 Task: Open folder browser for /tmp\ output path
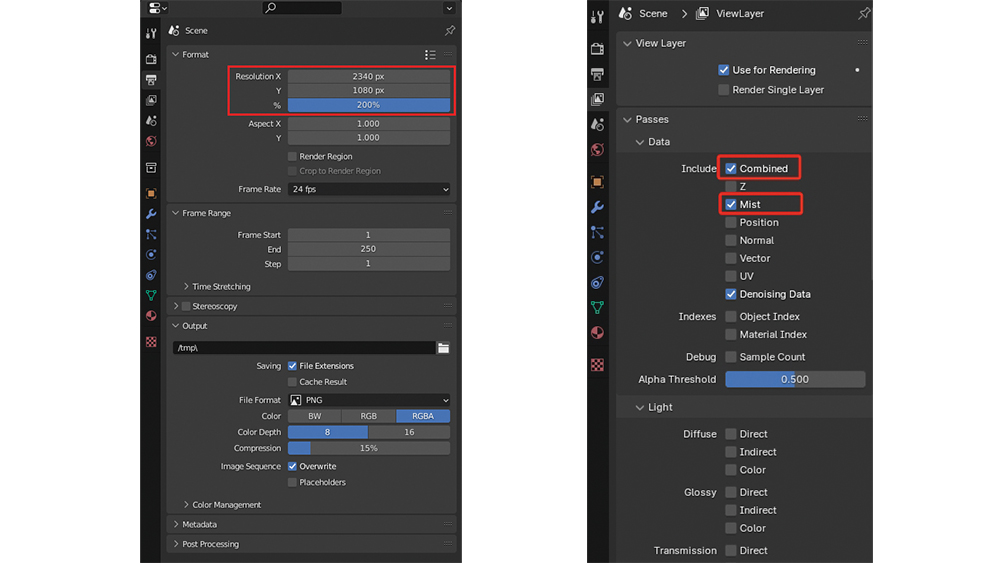[443, 348]
